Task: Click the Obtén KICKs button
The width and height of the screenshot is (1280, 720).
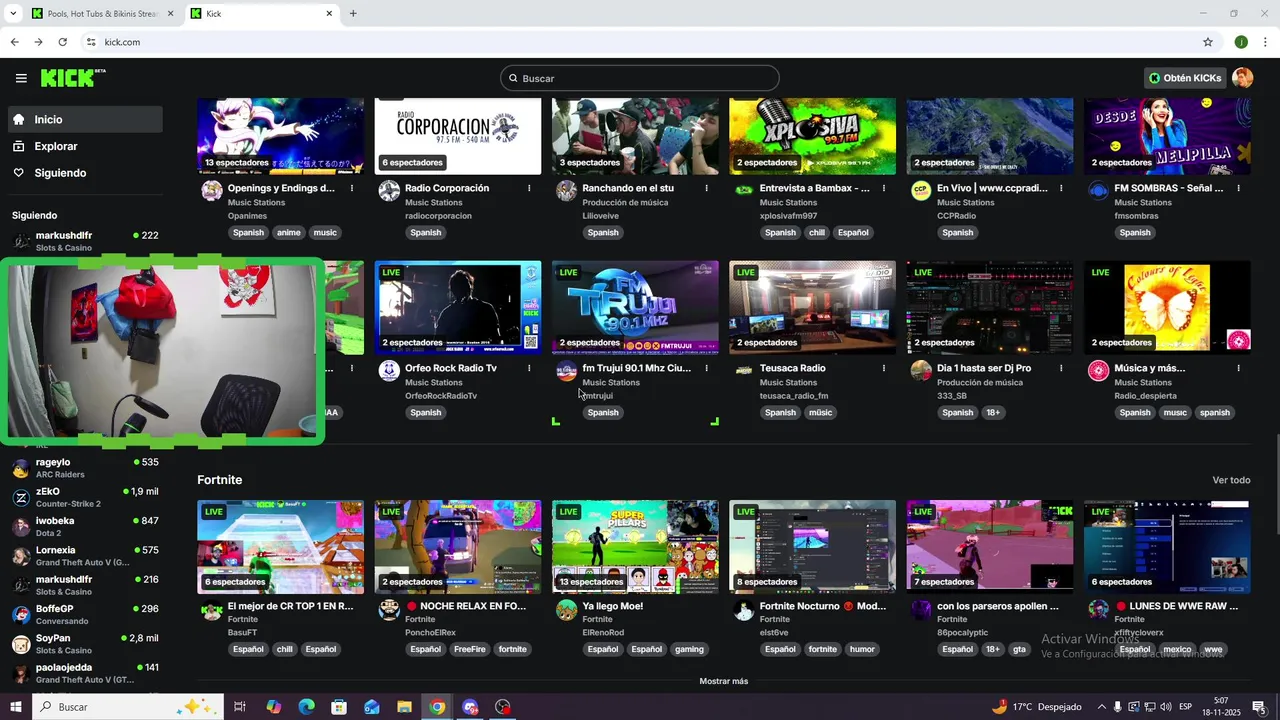Action: (x=1185, y=78)
